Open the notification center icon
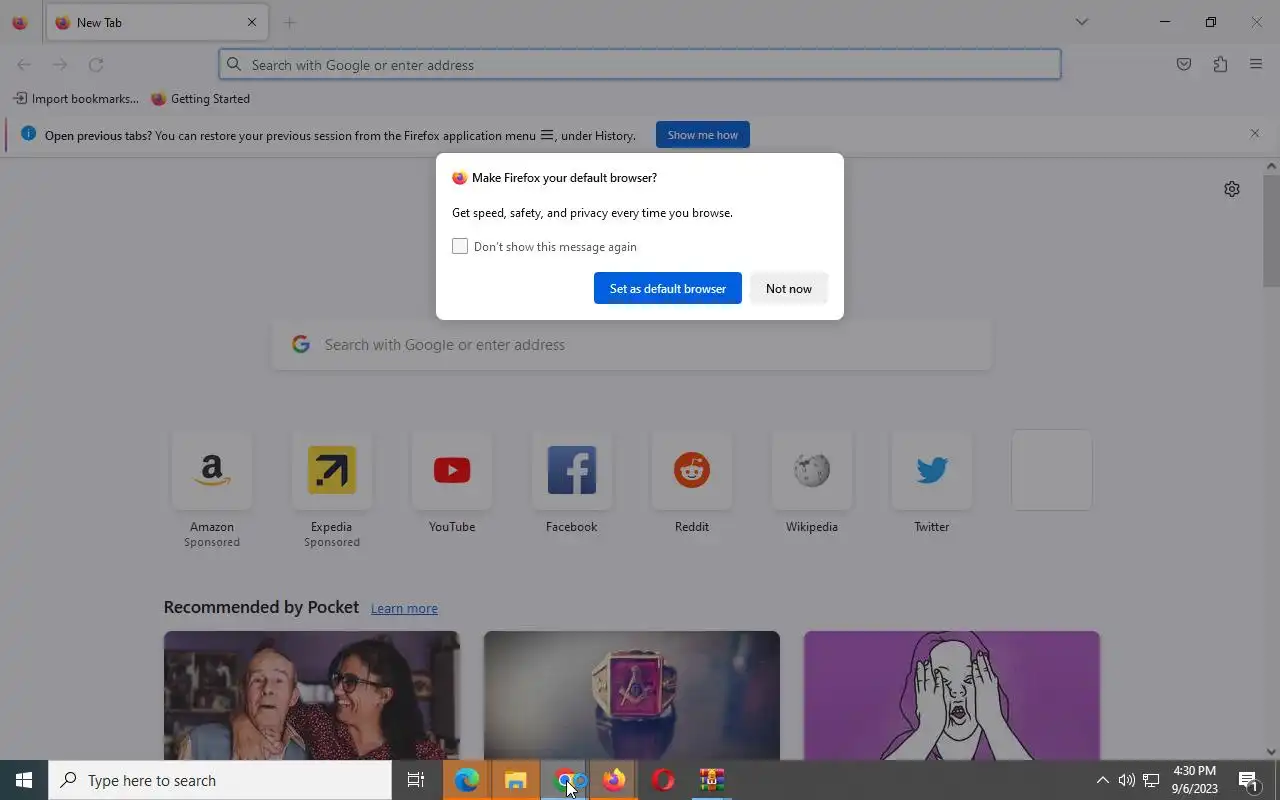Image resolution: width=1280 pixels, height=800 pixels. click(x=1248, y=780)
